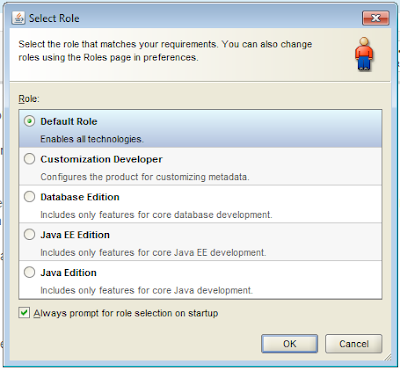Pick the Java Edition radio button
This screenshot has height=371, width=400.
click(29, 272)
